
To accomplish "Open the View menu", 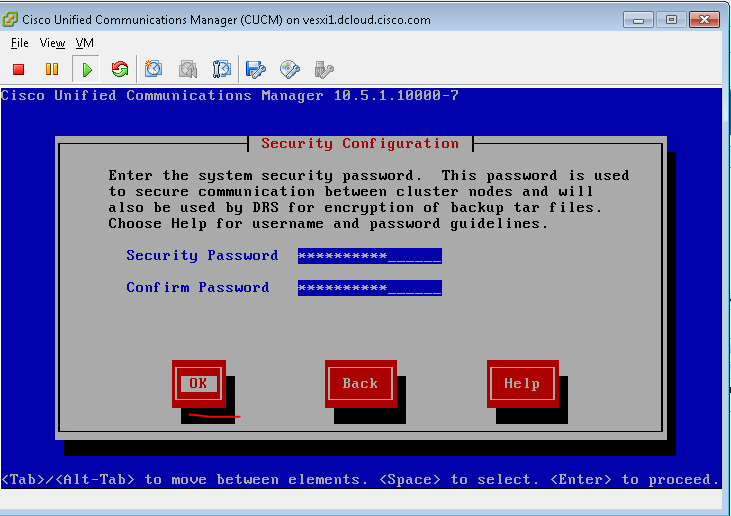I will 52,43.
